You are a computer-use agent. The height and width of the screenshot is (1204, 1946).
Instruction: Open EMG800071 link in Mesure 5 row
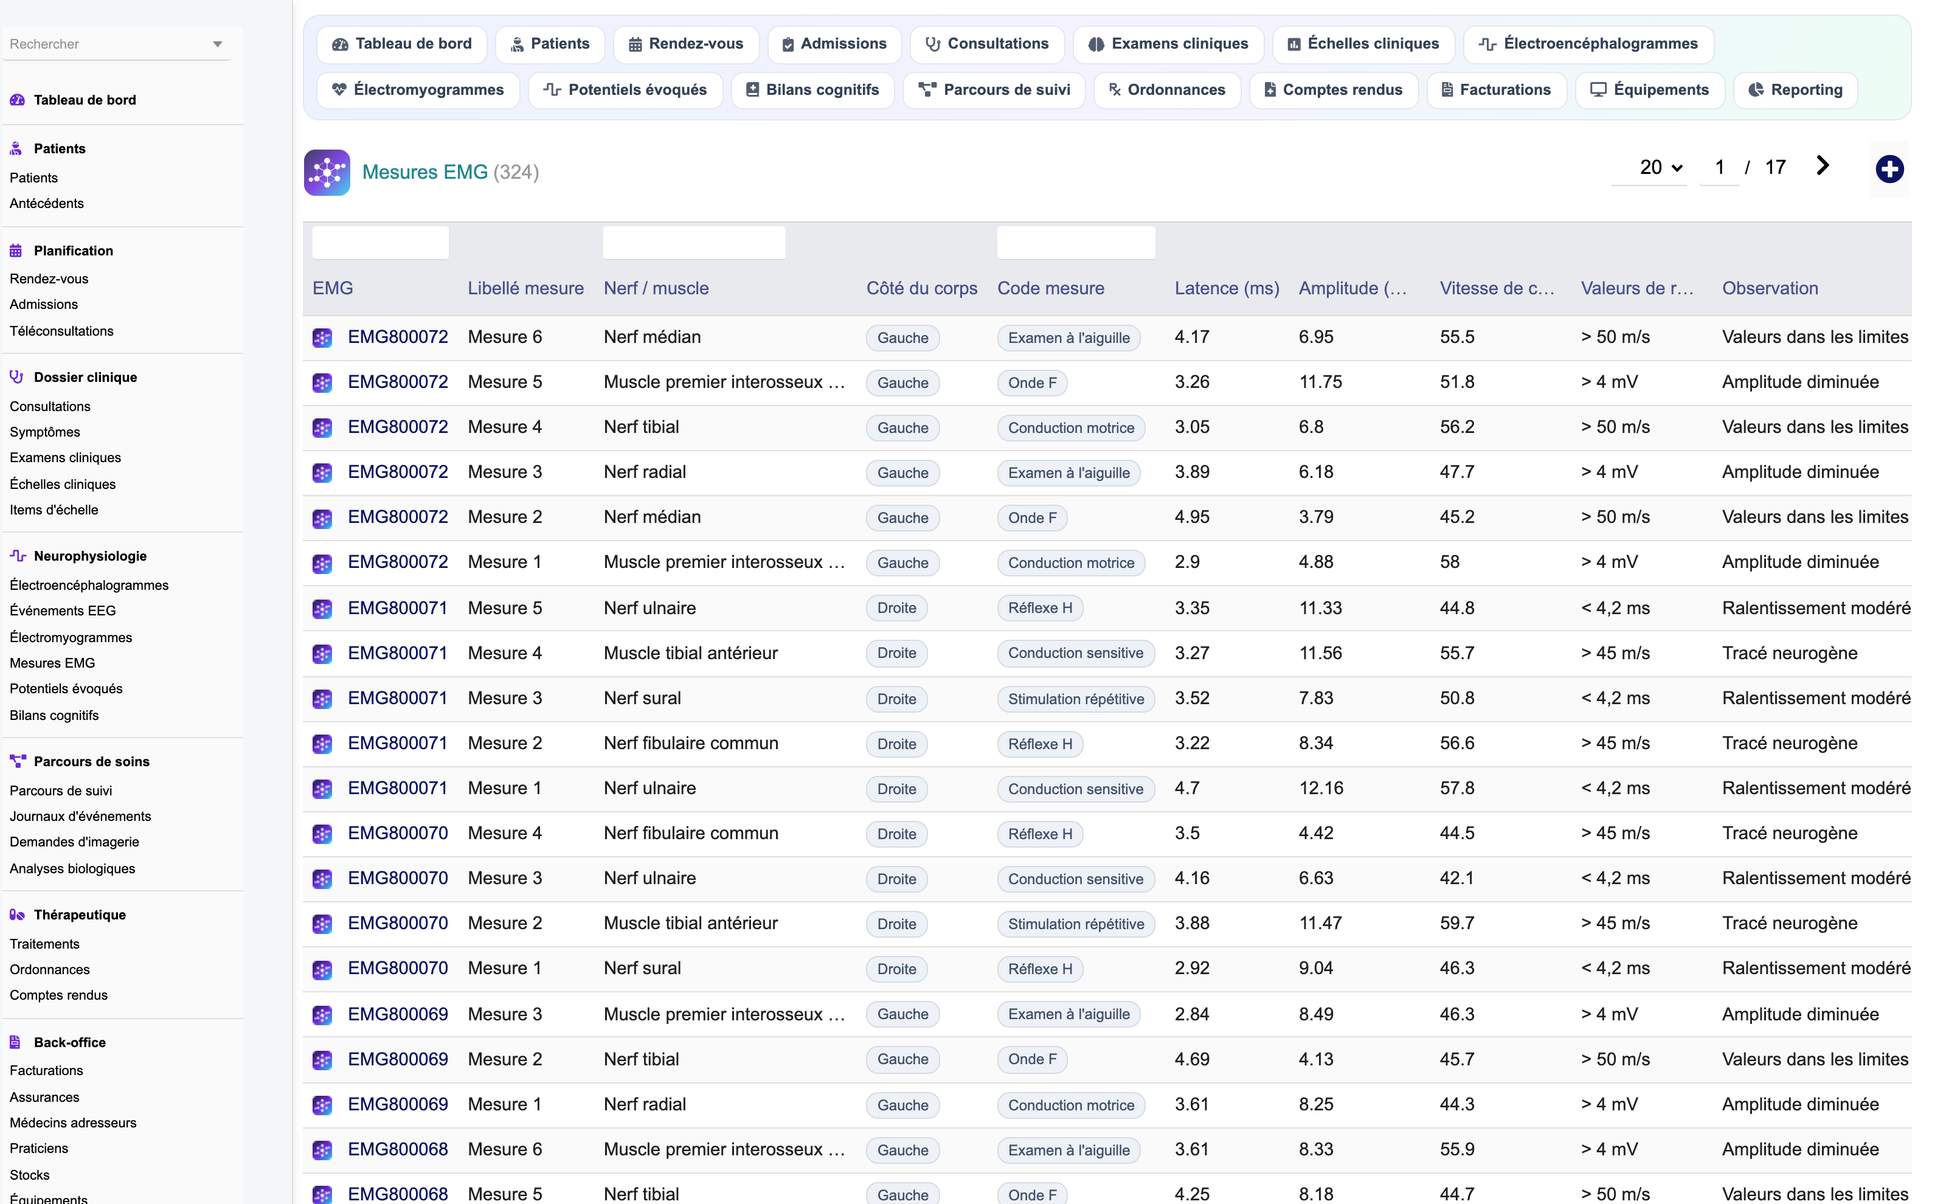tap(398, 608)
